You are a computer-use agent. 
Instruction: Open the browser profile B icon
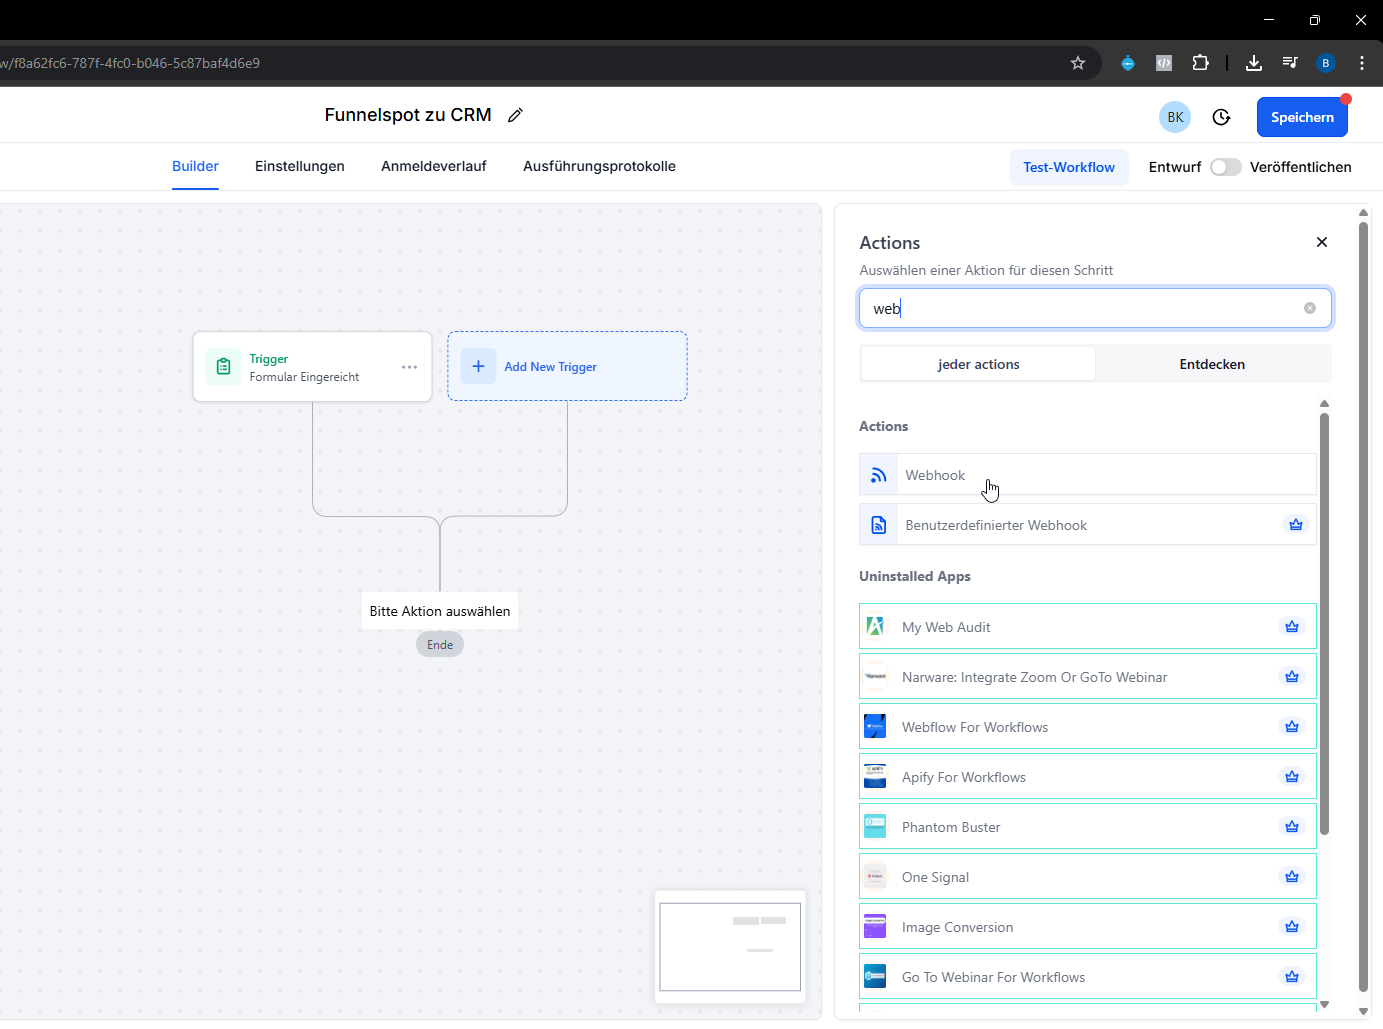click(x=1326, y=63)
